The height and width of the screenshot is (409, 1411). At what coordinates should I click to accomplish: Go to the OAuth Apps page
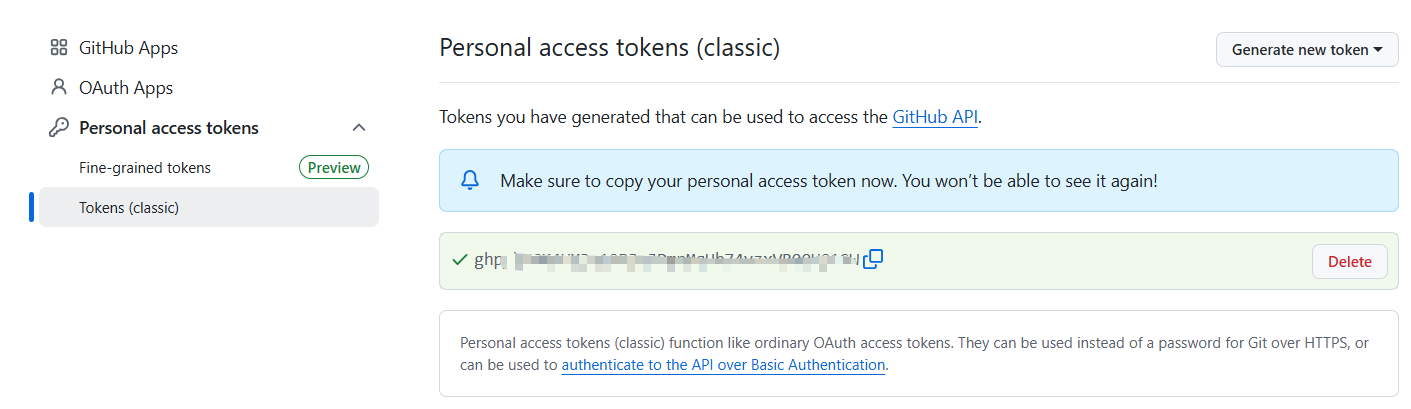tap(126, 88)
